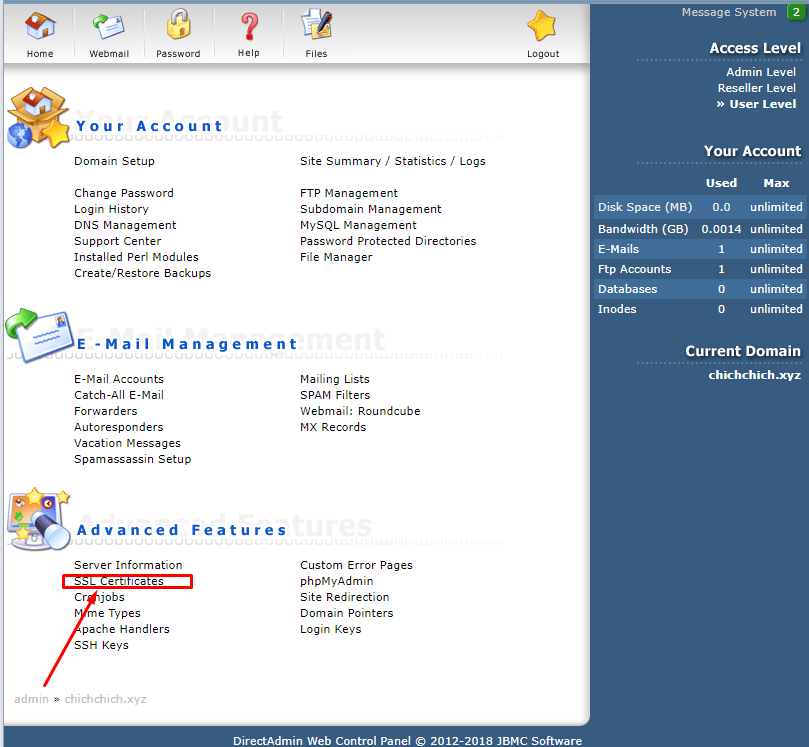Open Webmail from the toolbar icon
The width and height of the screenshot is (809, 747).
click(x=108, y=27)
